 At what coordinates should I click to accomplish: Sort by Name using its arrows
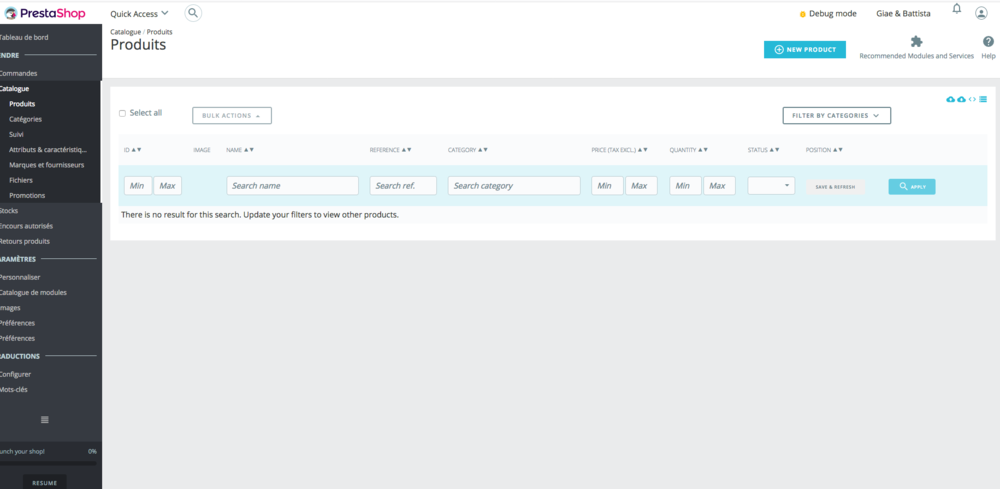pos(249,150)
